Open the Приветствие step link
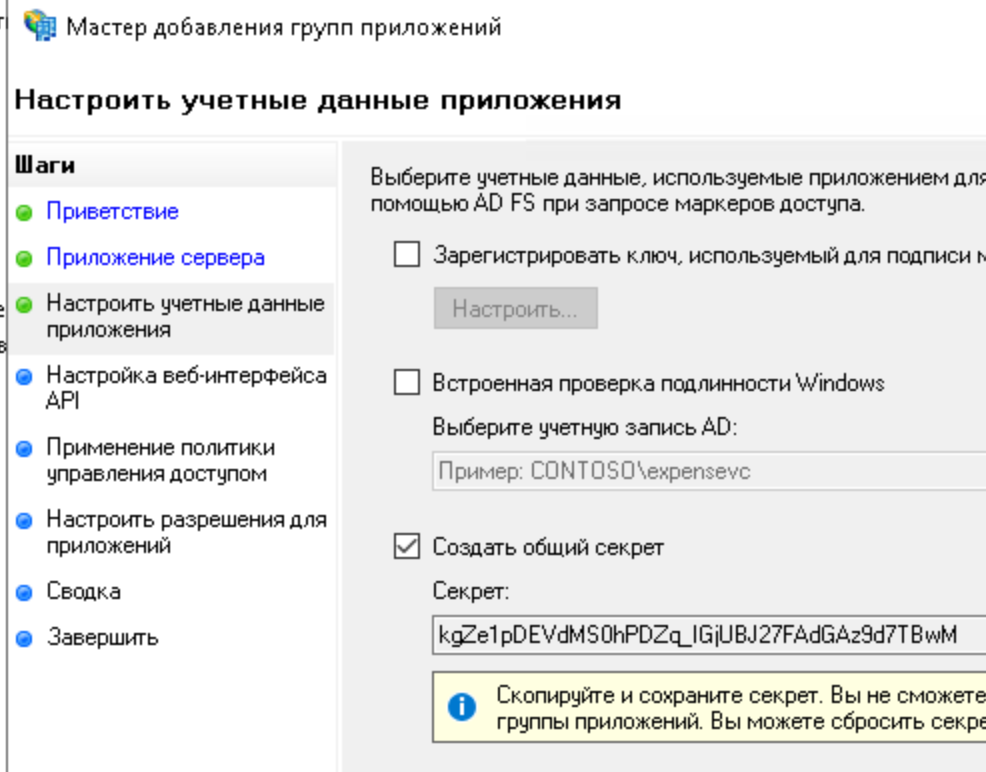 (112, 212)
